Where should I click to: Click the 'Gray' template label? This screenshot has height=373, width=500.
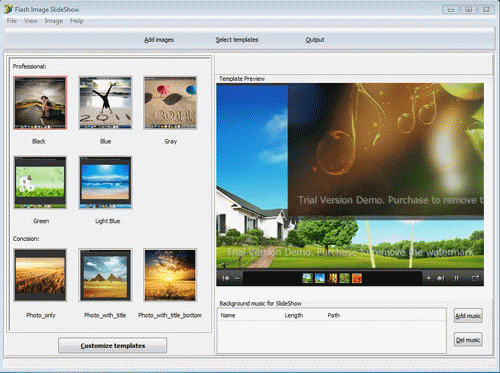click(x=171, y=141)
